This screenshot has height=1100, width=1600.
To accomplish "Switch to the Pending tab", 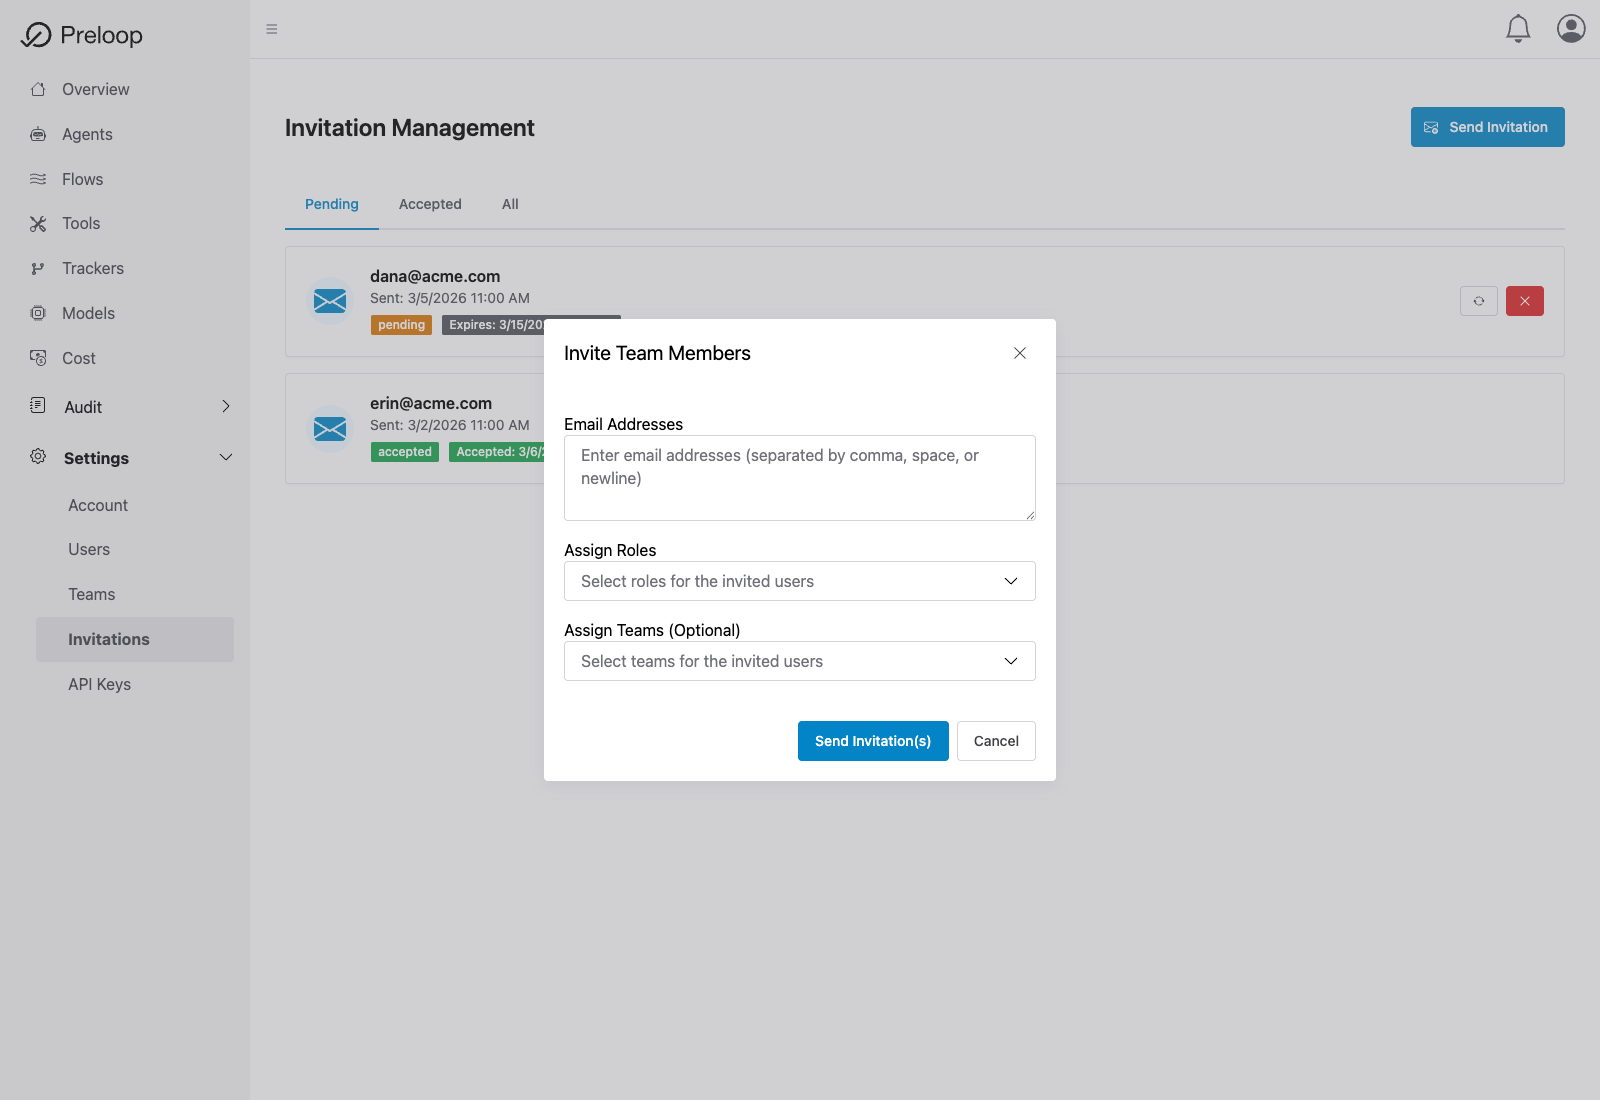I will [332, 204].
